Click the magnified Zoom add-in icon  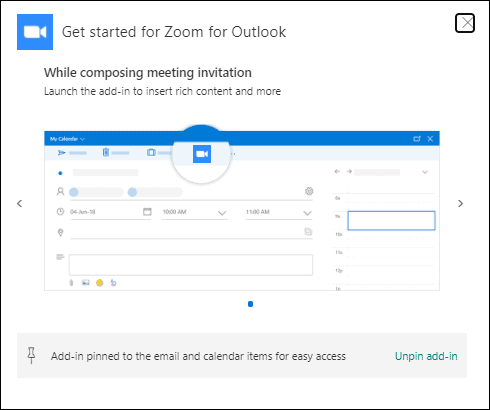click(202, 154)
